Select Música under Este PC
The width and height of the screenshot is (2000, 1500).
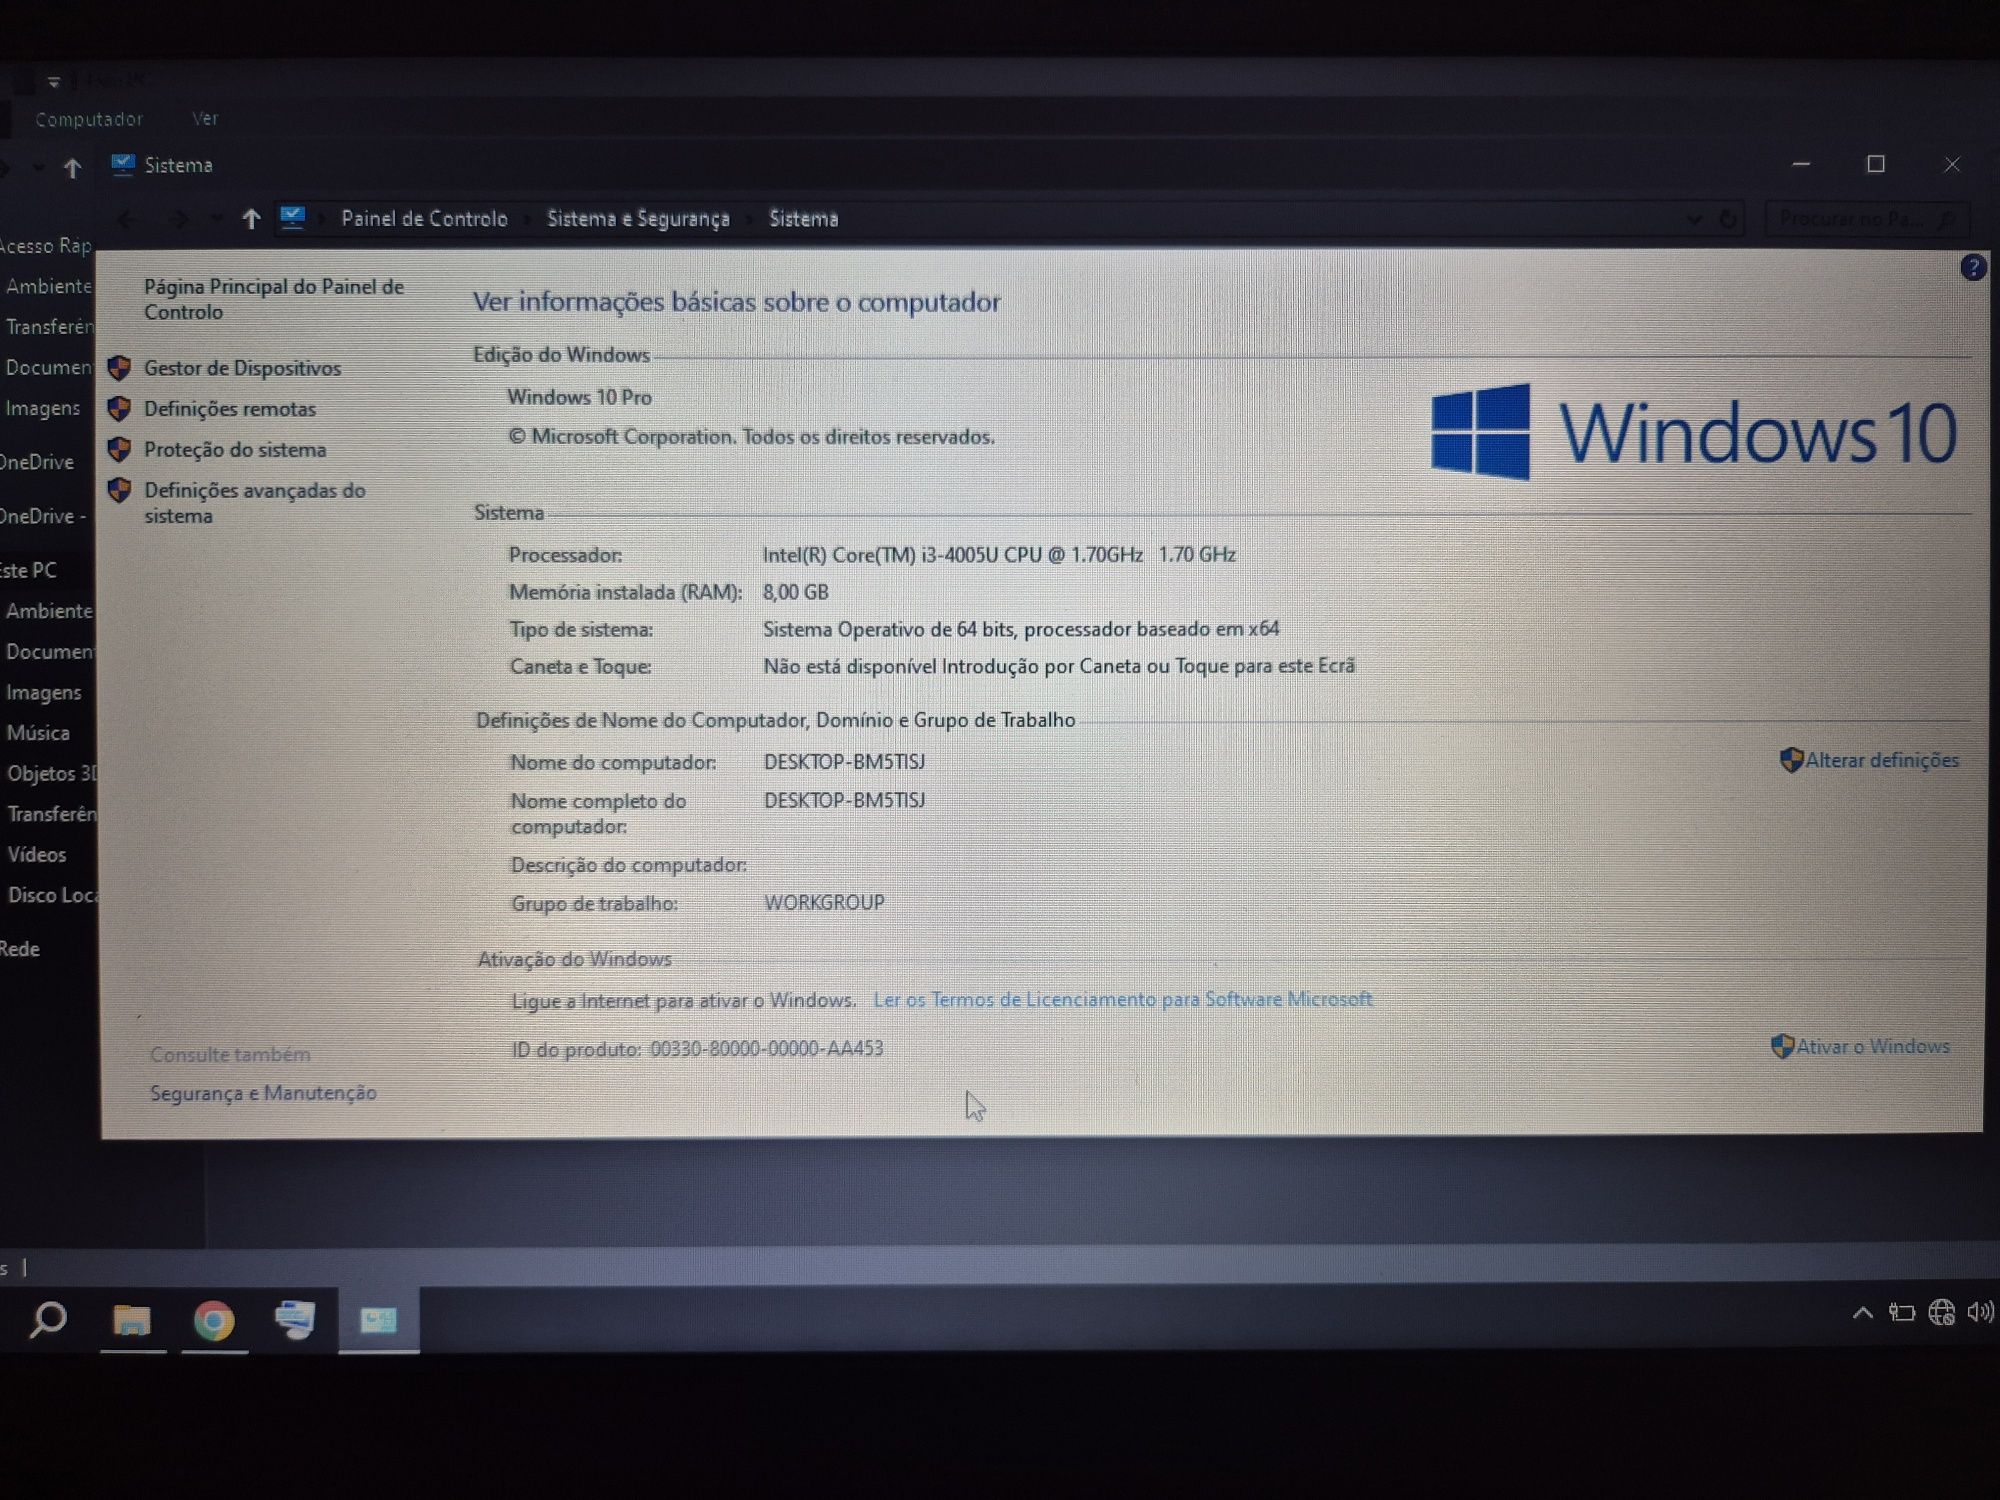(x=38, y=733)
